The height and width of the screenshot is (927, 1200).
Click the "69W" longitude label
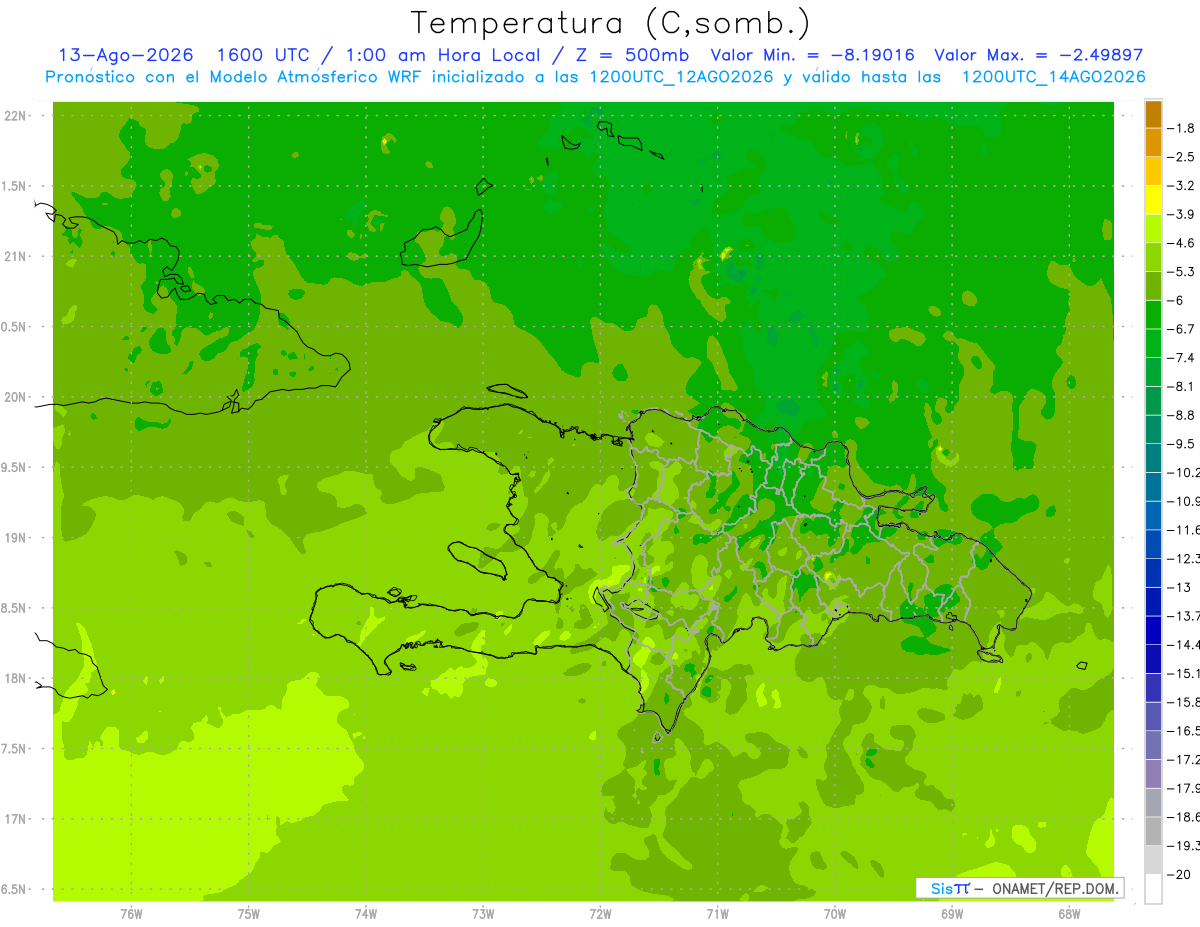[x=952, y=914]
